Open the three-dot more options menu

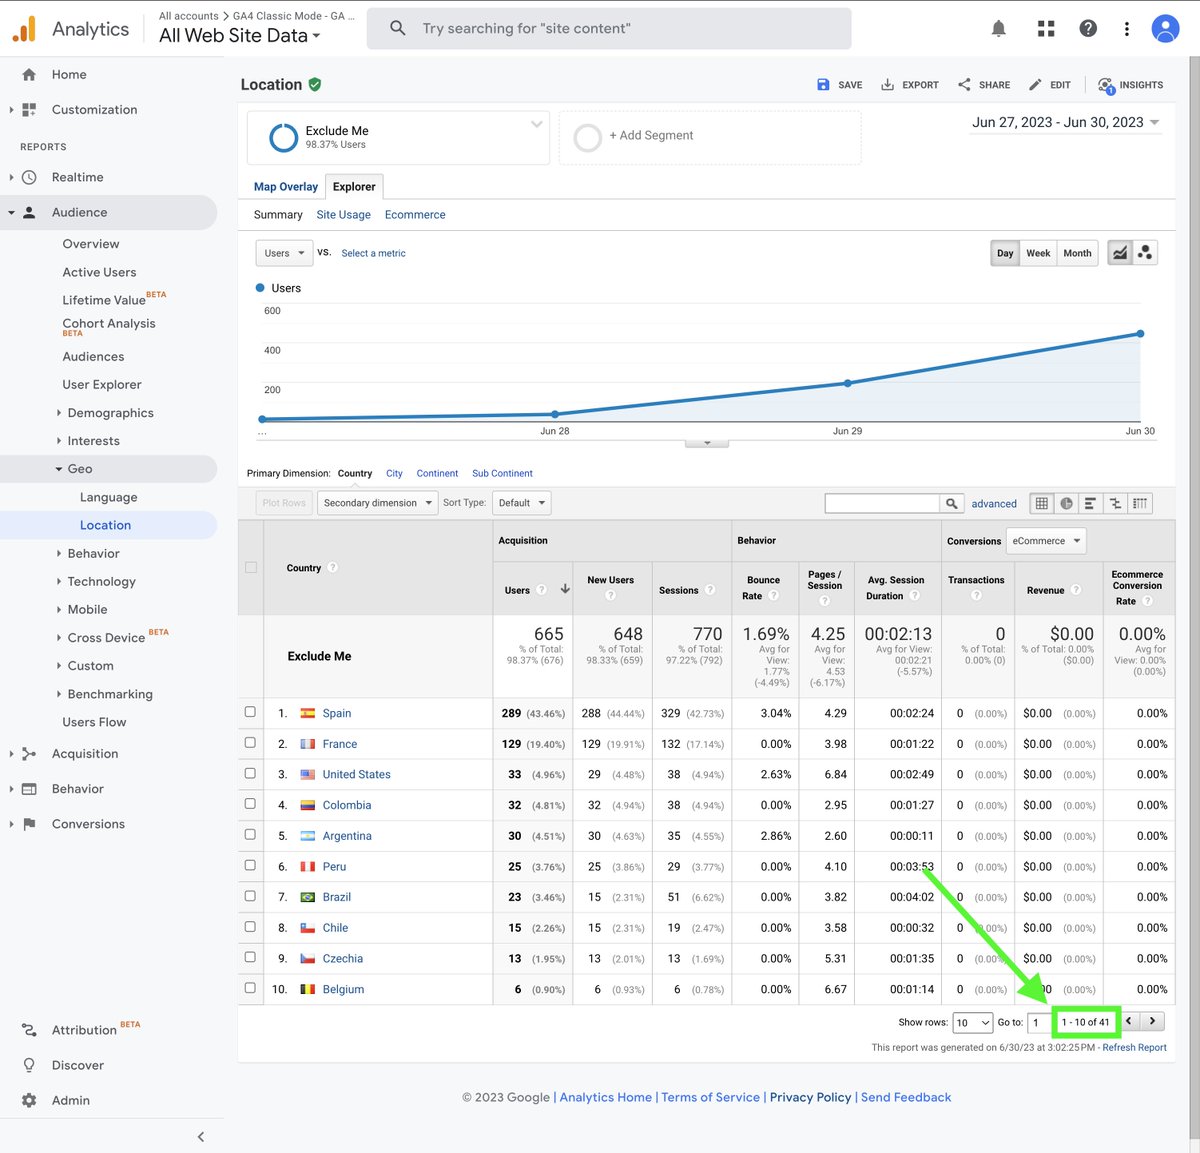tap(1126, 29)
